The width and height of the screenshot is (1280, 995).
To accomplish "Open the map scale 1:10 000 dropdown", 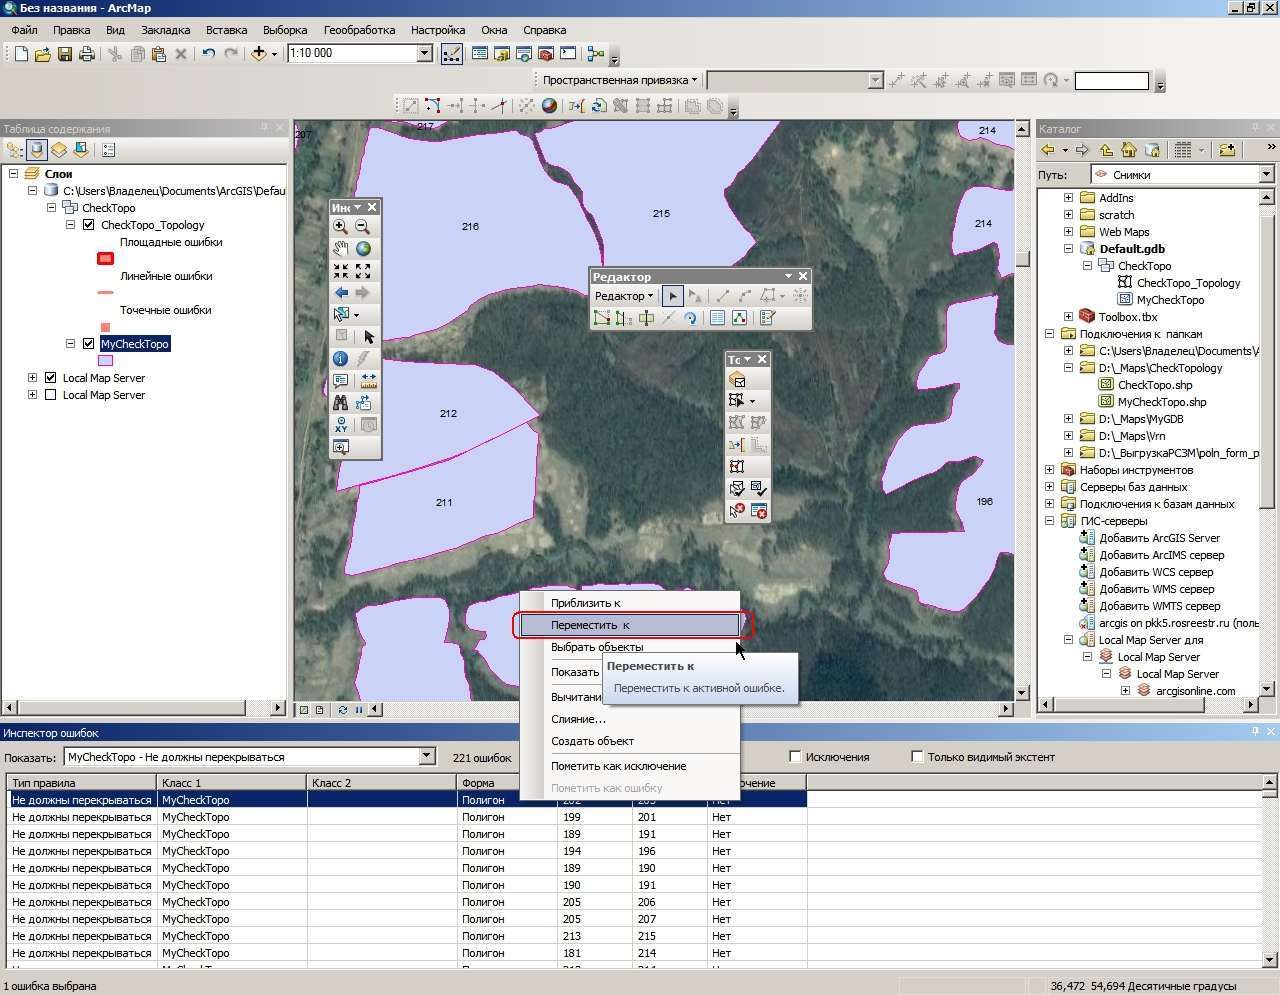I will pos(424,54).
